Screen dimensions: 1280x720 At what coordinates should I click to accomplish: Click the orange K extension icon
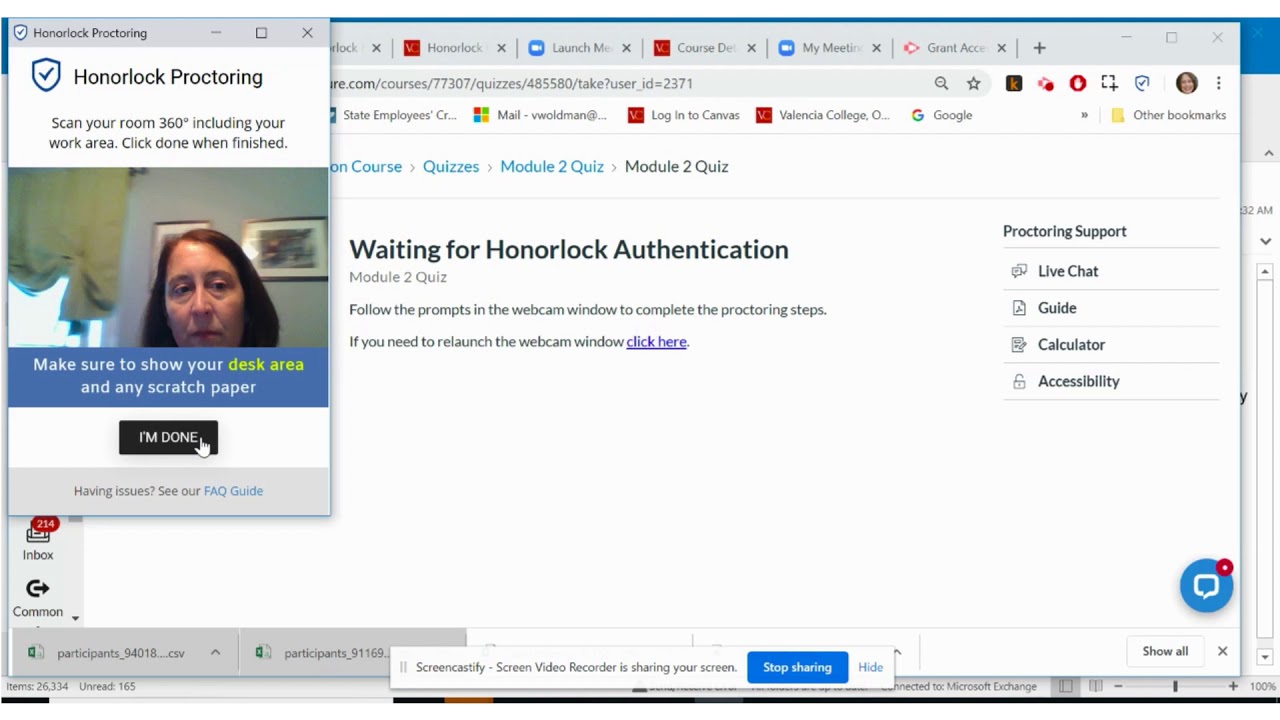1014,84
